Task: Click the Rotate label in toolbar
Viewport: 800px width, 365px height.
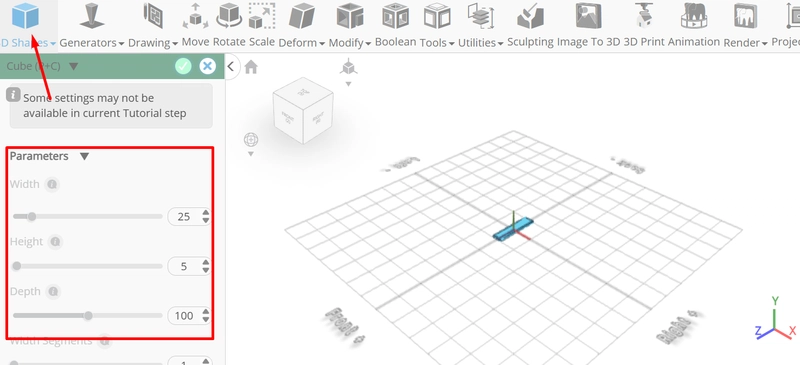Action: point(229,42)
